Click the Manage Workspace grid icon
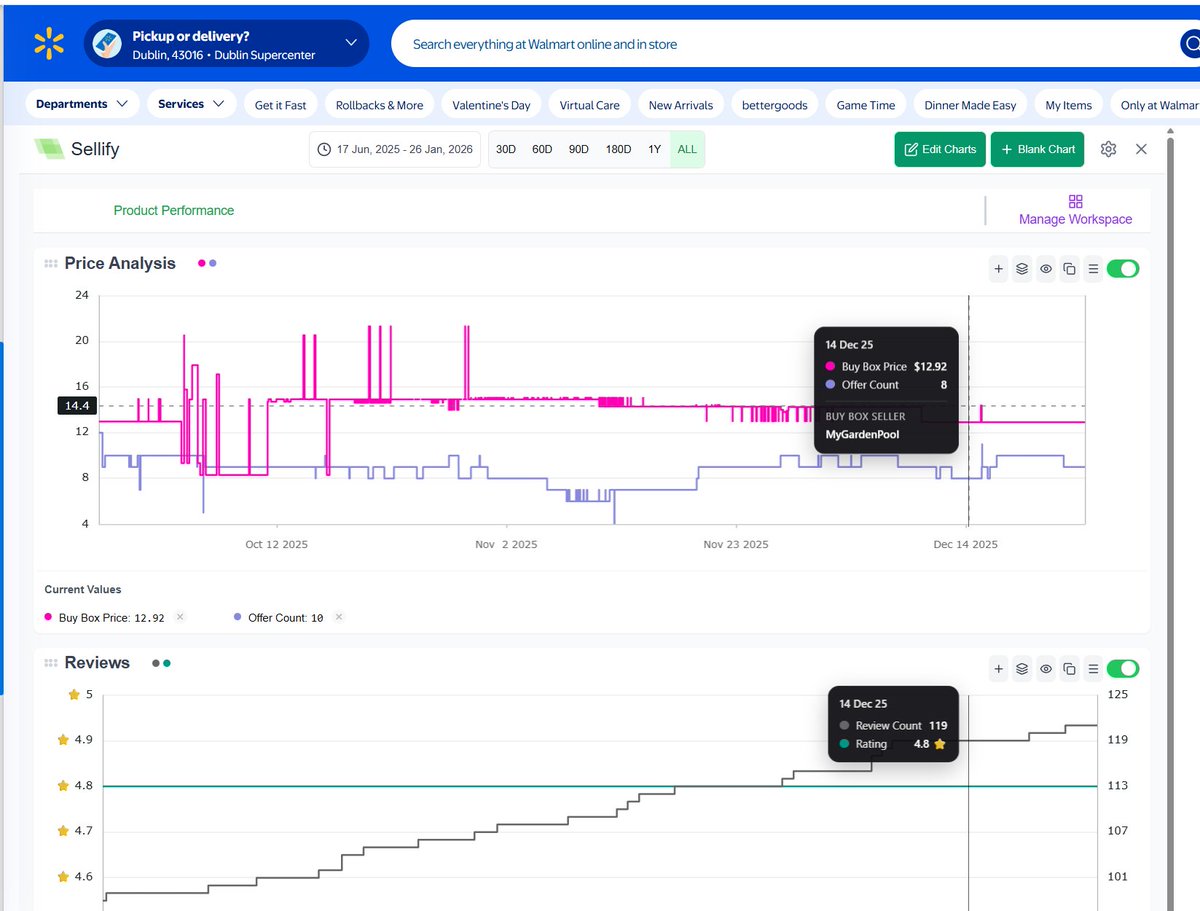 coord(1076,201)
